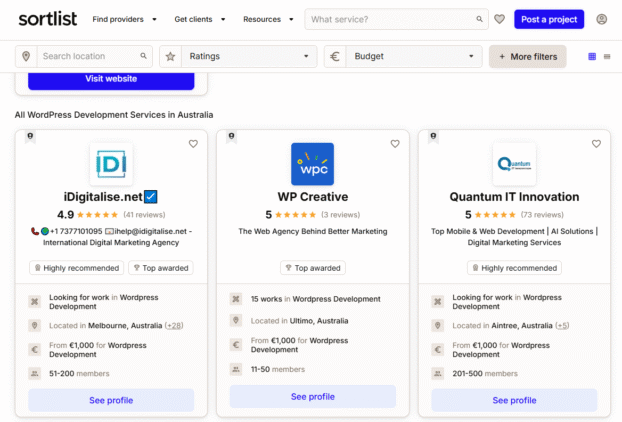Click iDigitalise.net Top awarded badge
Image resolution: width=622 pixels, height=422 pixels.
tap(161, 268)
